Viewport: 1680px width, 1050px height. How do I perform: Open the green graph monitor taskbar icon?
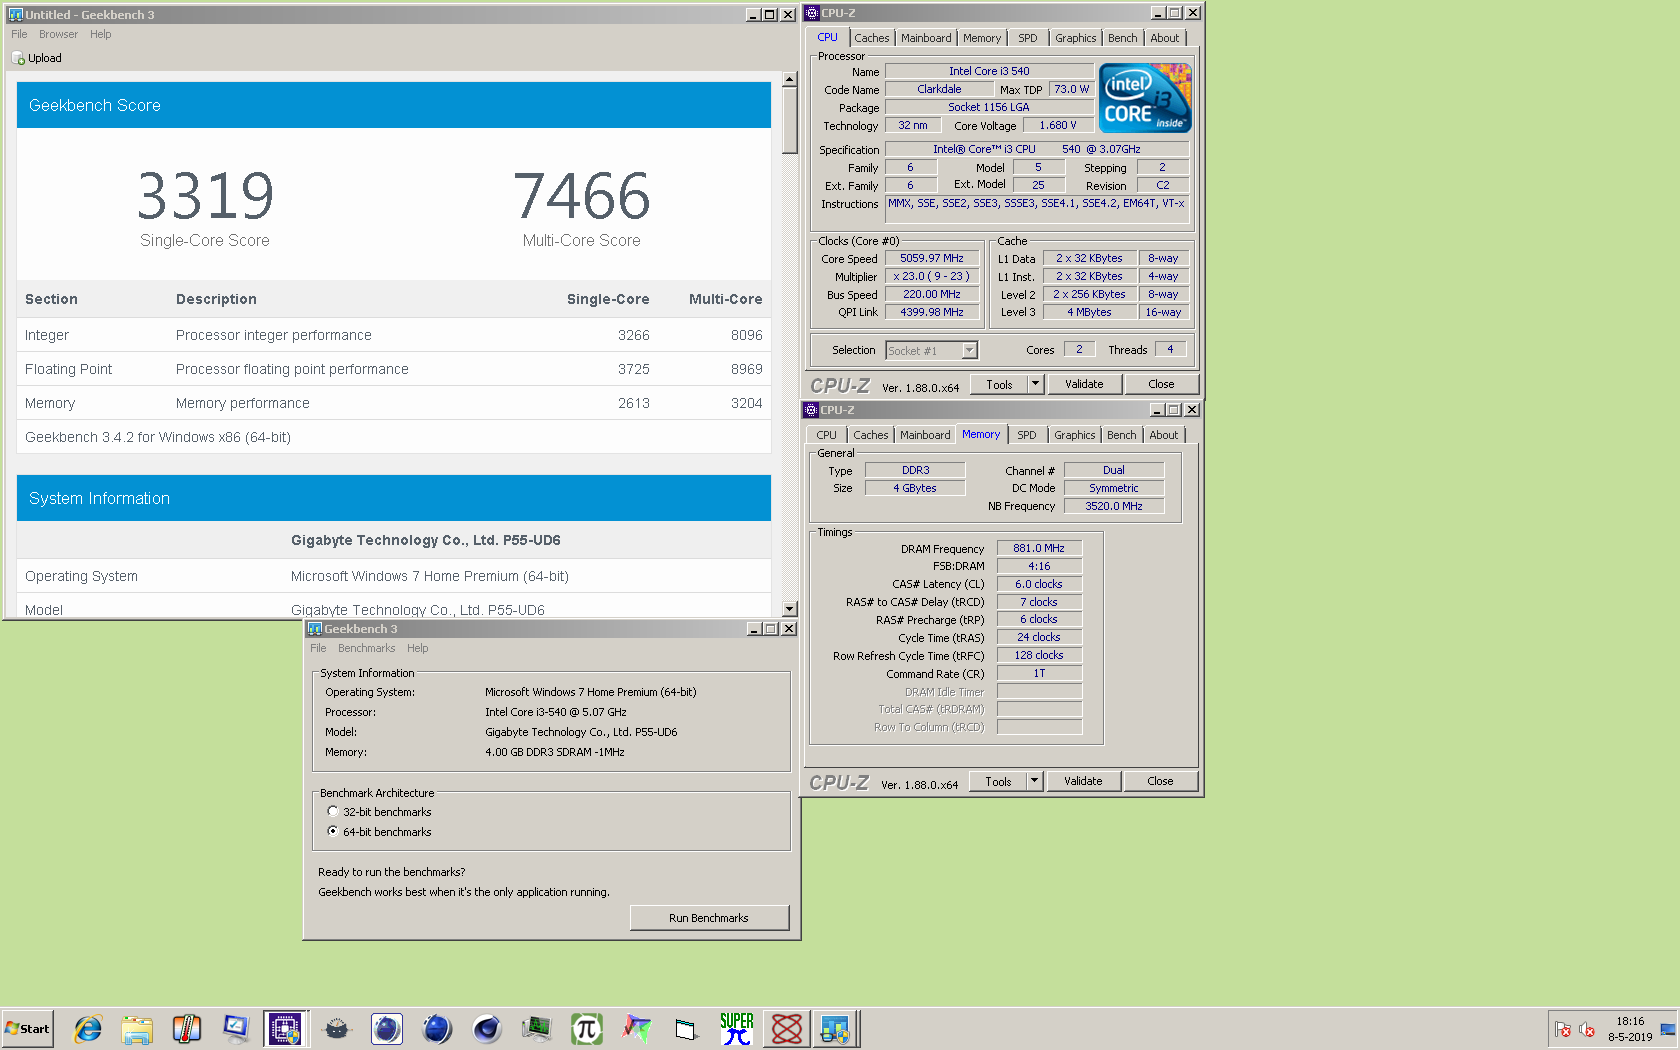coord(537,1028)
